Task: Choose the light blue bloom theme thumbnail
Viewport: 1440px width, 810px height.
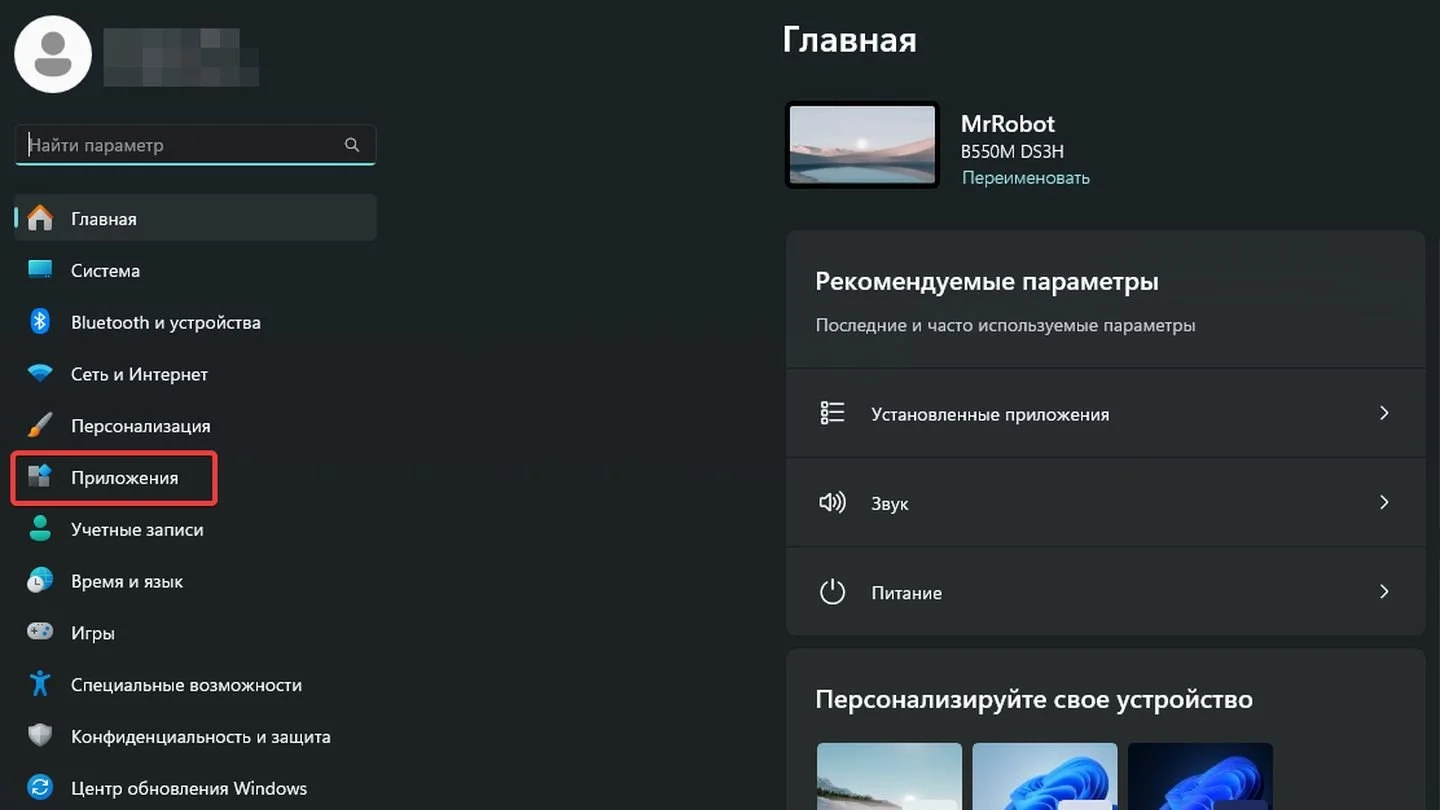Action: pyautogui.click(x=1045, y=776)
